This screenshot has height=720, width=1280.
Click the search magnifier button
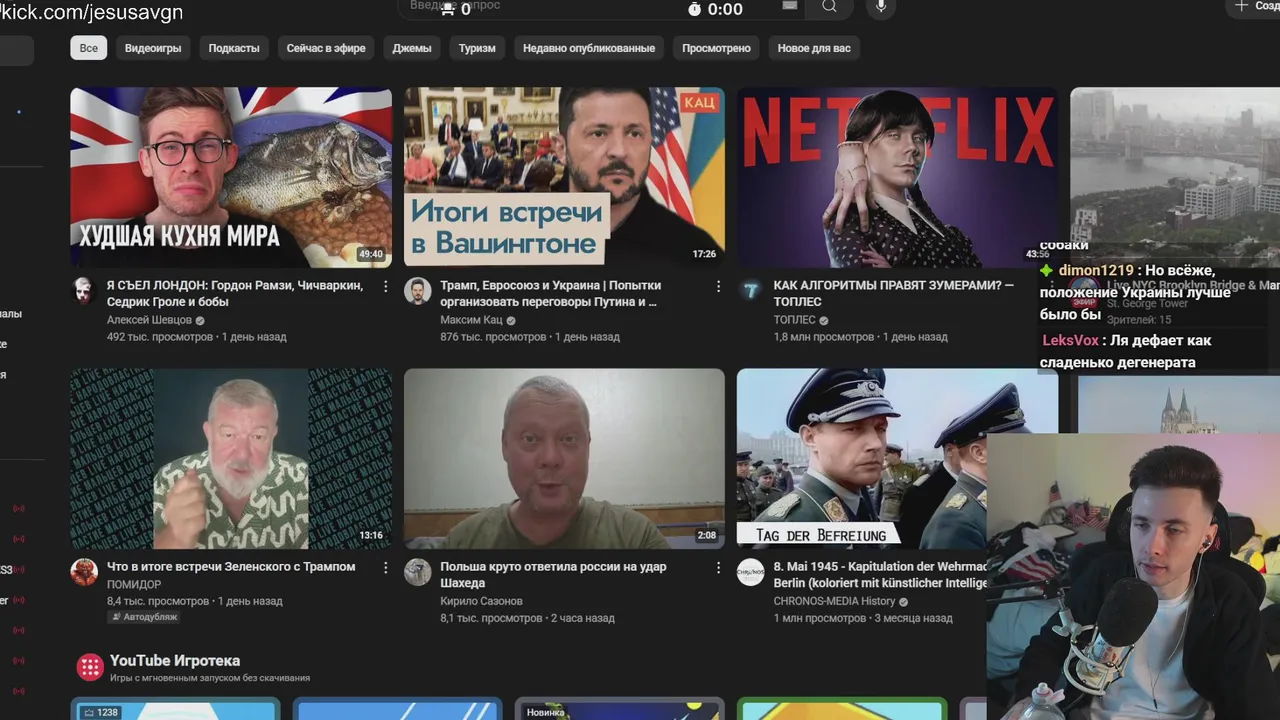coord(829,7)
